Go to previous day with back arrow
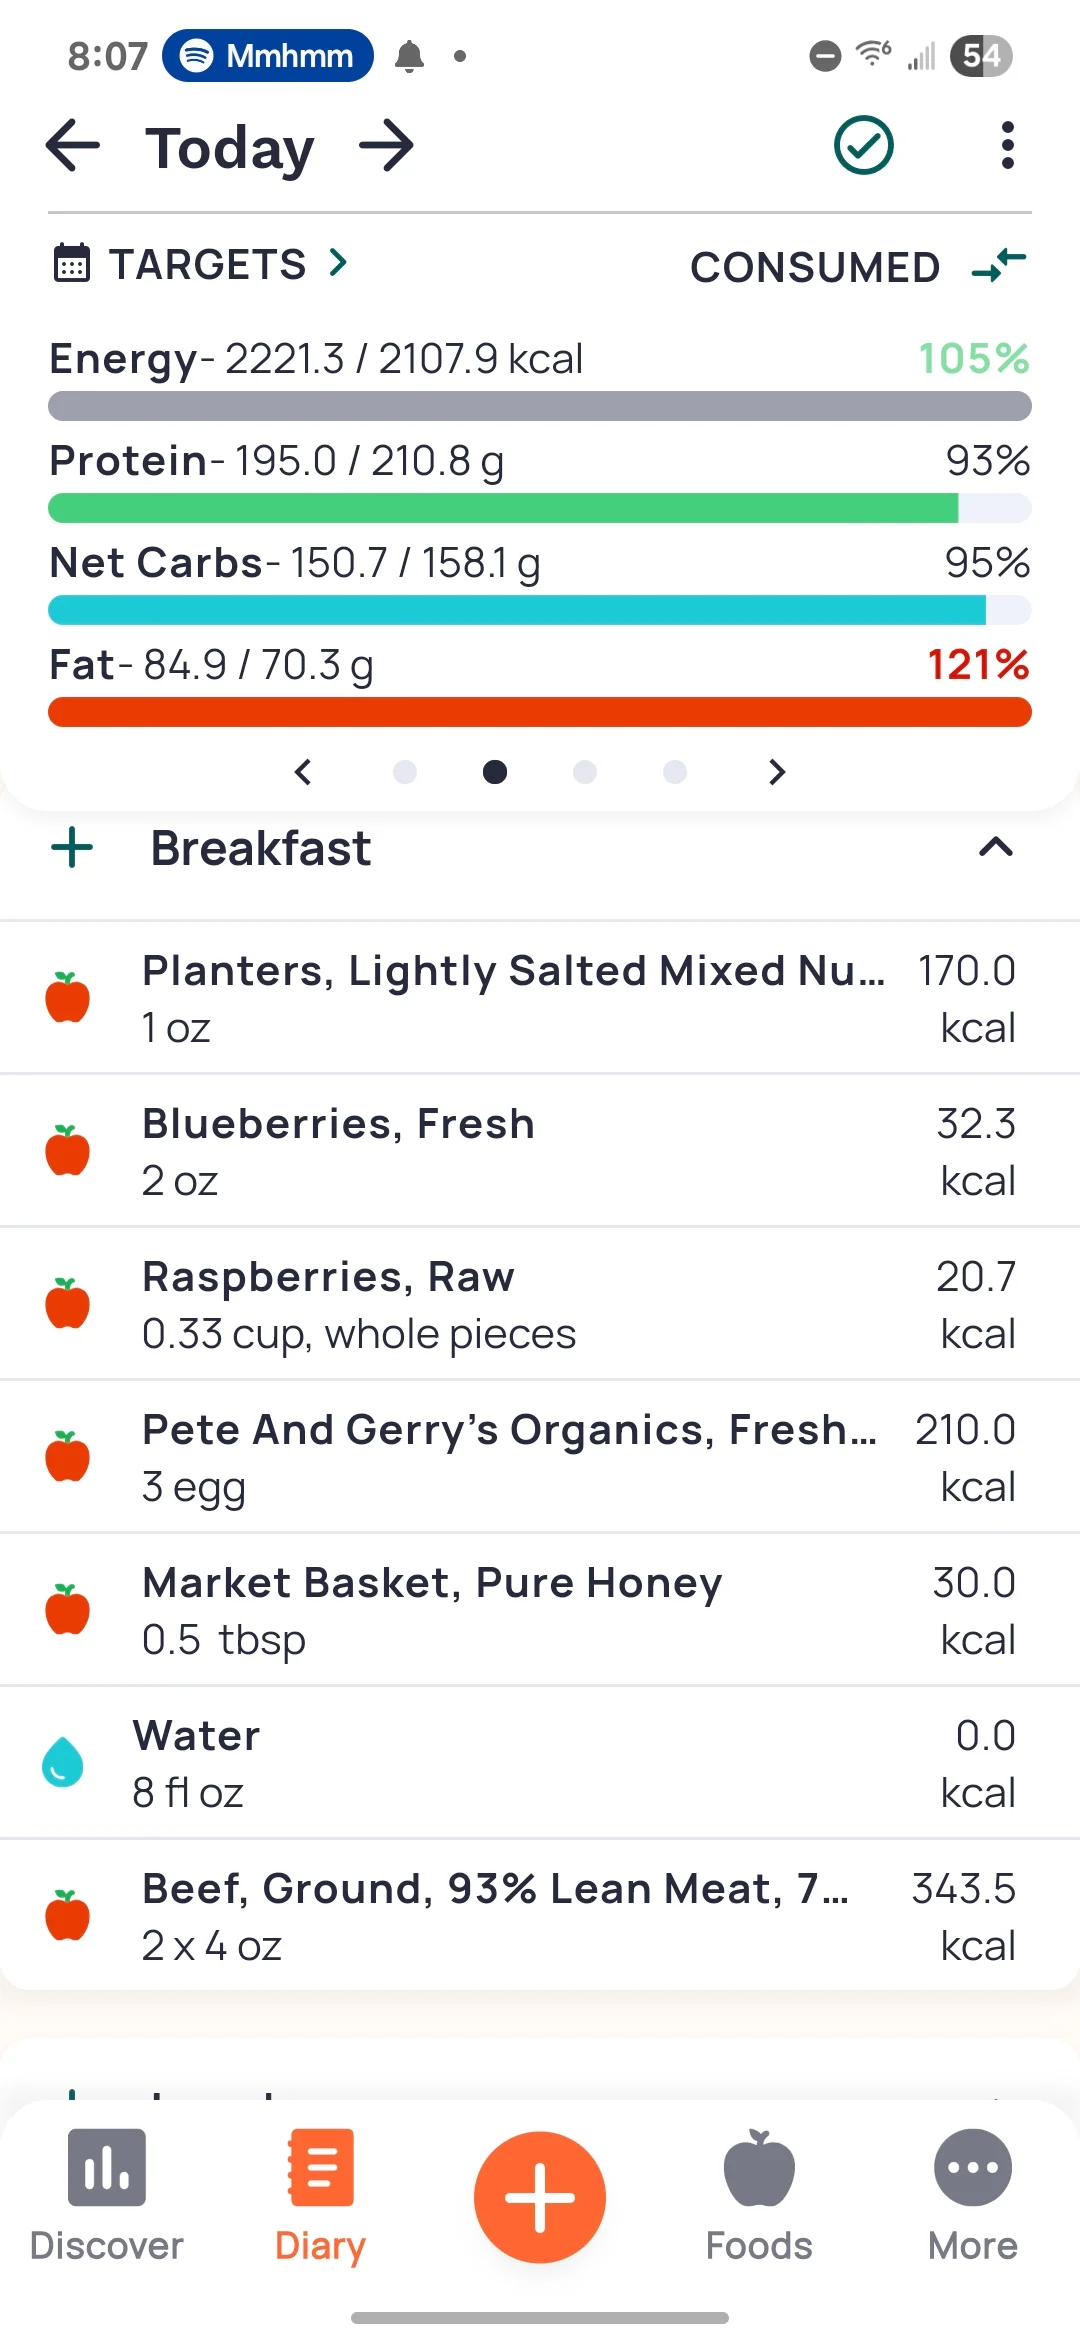Viewport: 1080px width, 2340px height. [73, 146]
